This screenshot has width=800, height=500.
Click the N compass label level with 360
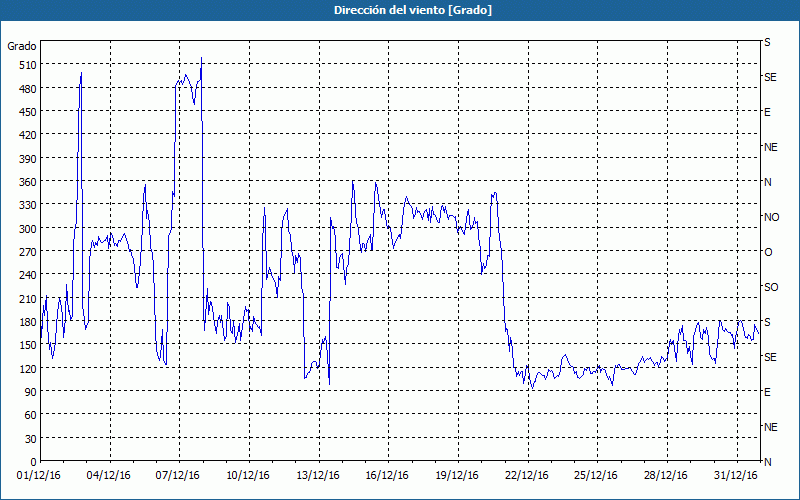767,182
